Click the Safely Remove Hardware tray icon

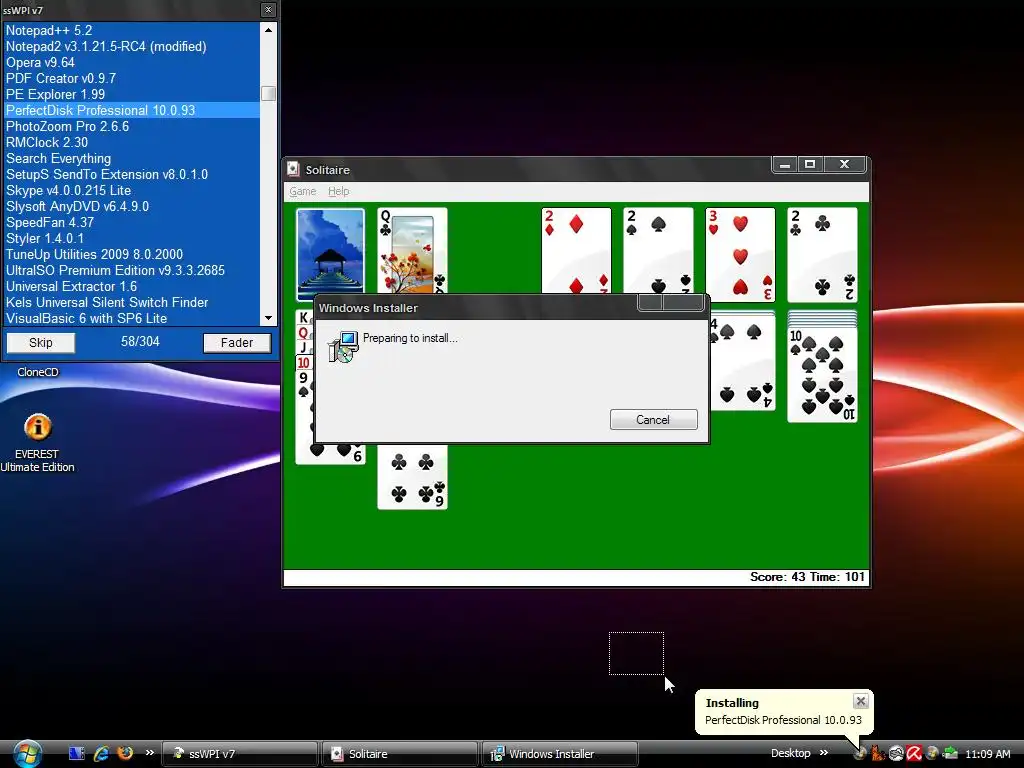[950, 754]
